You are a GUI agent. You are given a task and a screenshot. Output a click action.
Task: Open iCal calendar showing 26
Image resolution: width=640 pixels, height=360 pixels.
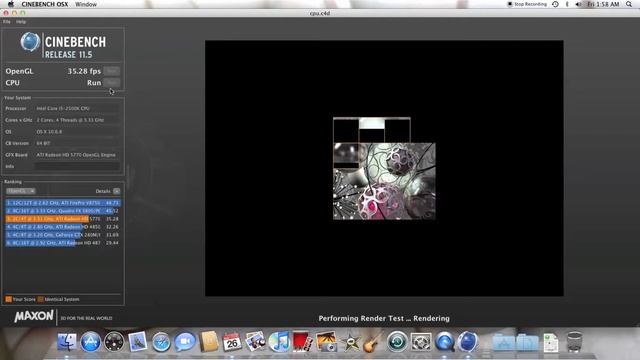tap(232, 342)
